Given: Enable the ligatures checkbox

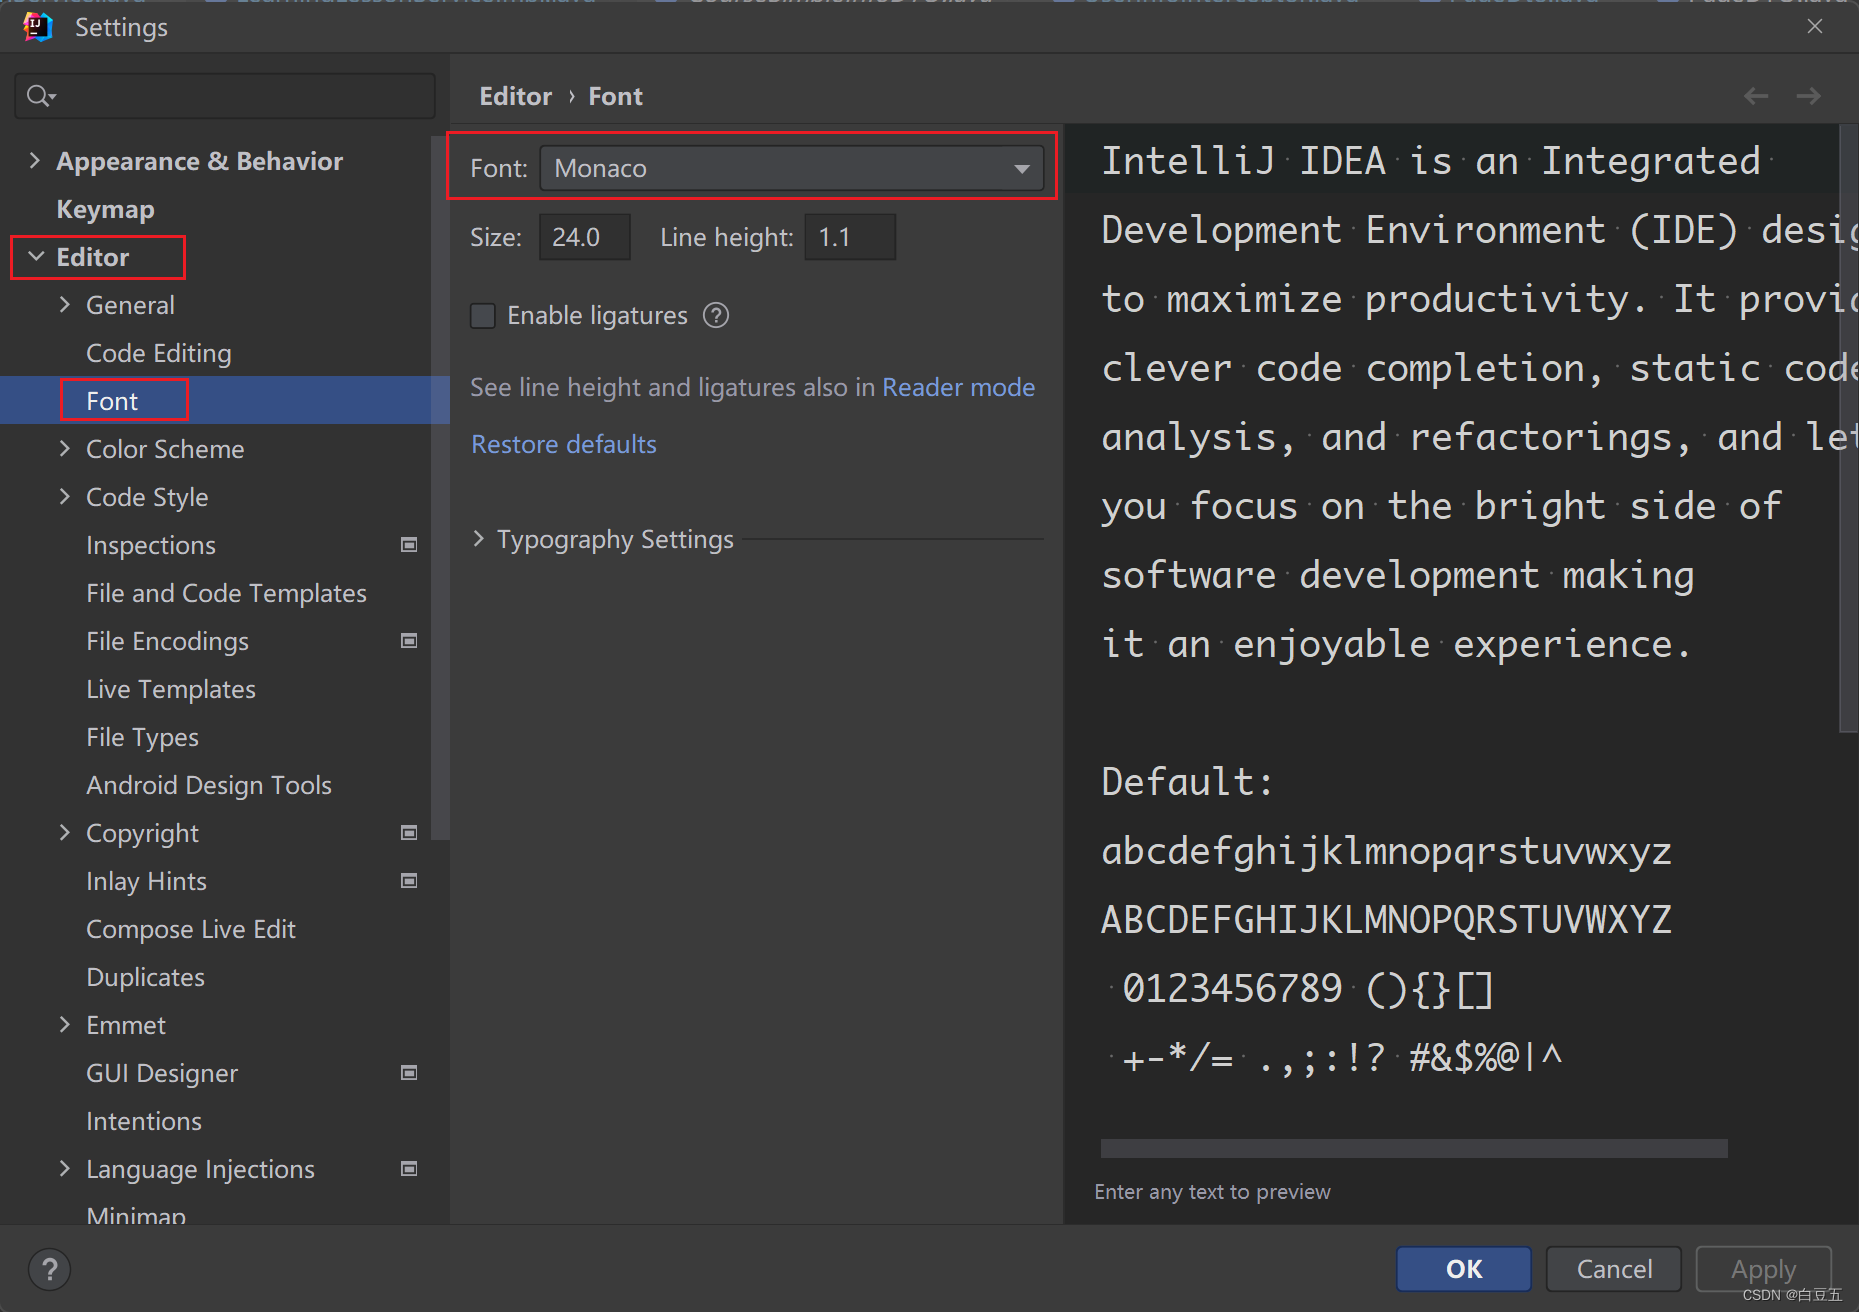Looking at the screenshot, I should pyautogui.click(x=483, y=316).
